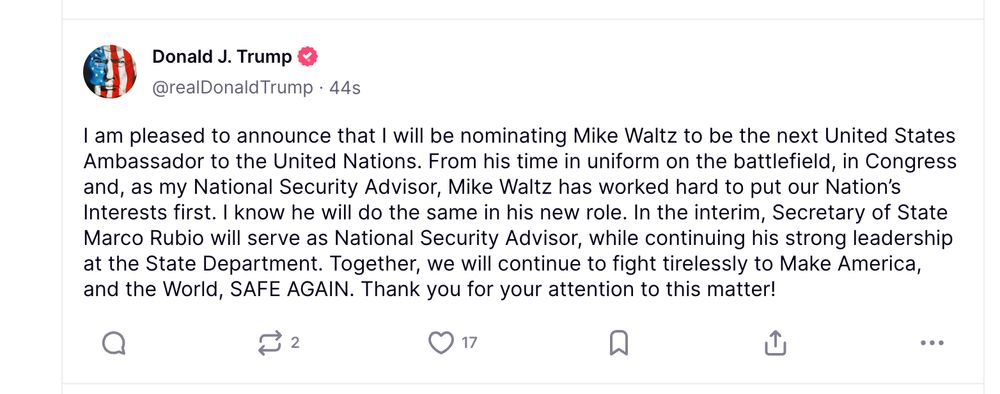This screenshot has width=1000, height=394.
Task: Click the 44s timestamp
Action: 344,88
